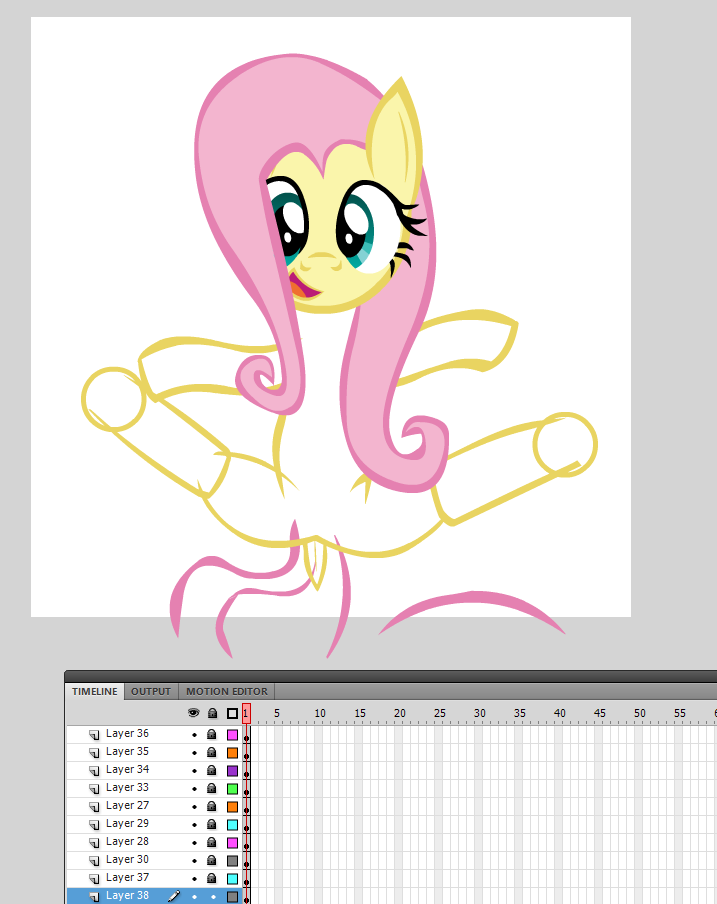Hide Layer 29 using its visibility dot
Screen dimensions: 717x904
(x=194, y=825)
